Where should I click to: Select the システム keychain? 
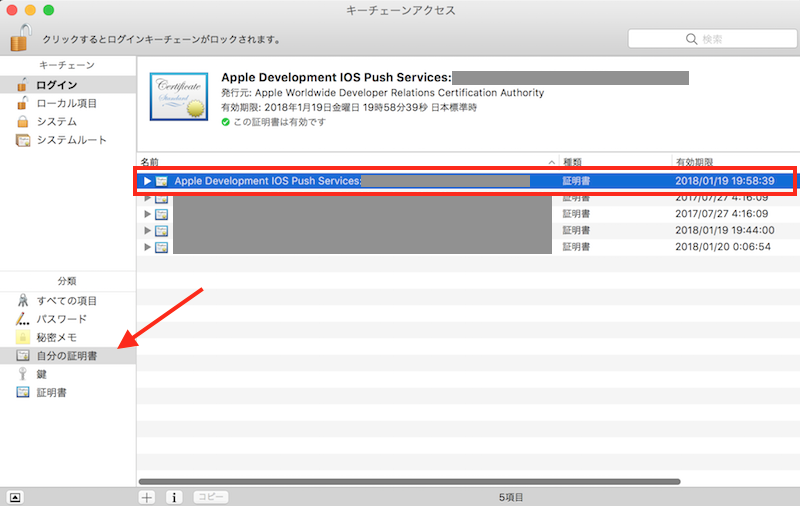(68, 121)
